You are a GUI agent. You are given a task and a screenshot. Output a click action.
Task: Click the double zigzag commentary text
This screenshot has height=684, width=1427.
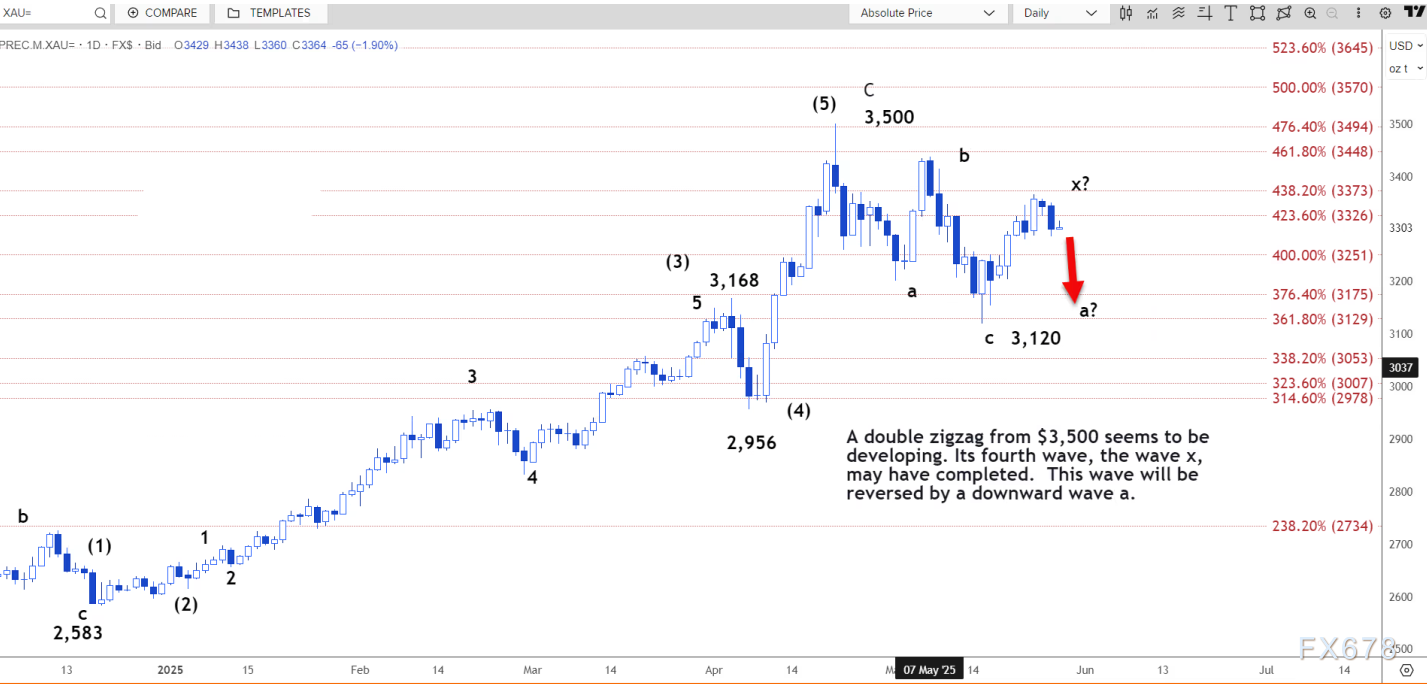[x=1028, y=465]
